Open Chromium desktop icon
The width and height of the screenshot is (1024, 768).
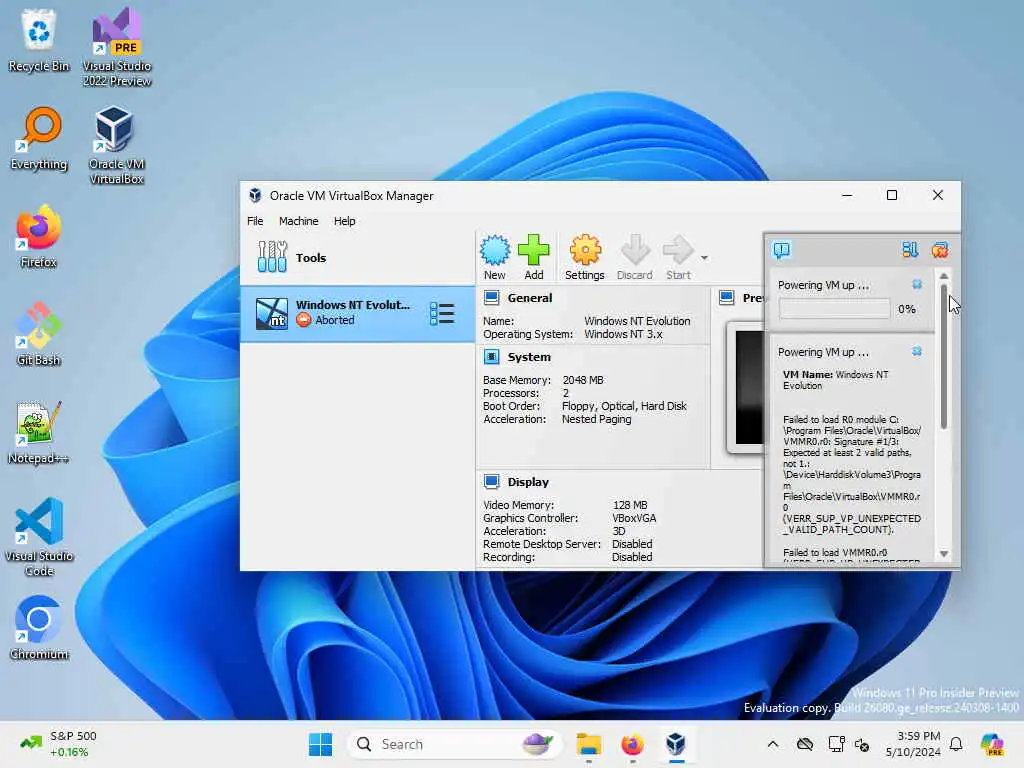tap(39, 628)
